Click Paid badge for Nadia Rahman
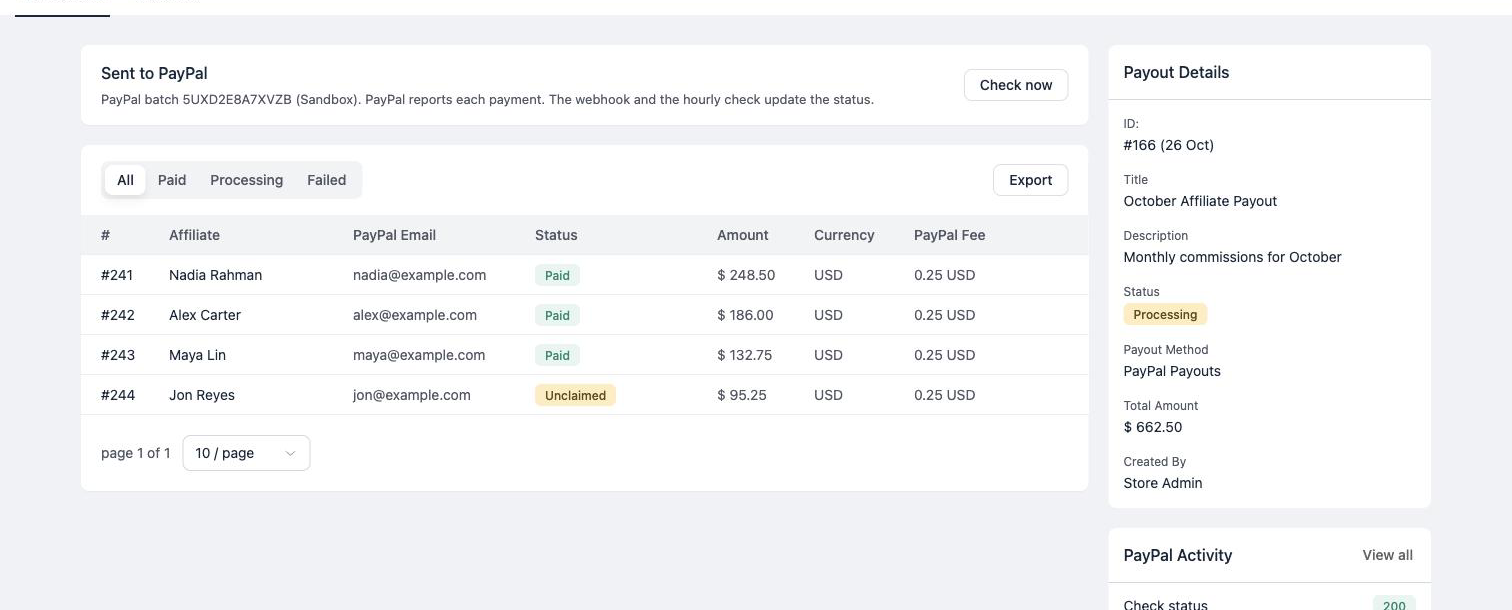 click(557, 275)
